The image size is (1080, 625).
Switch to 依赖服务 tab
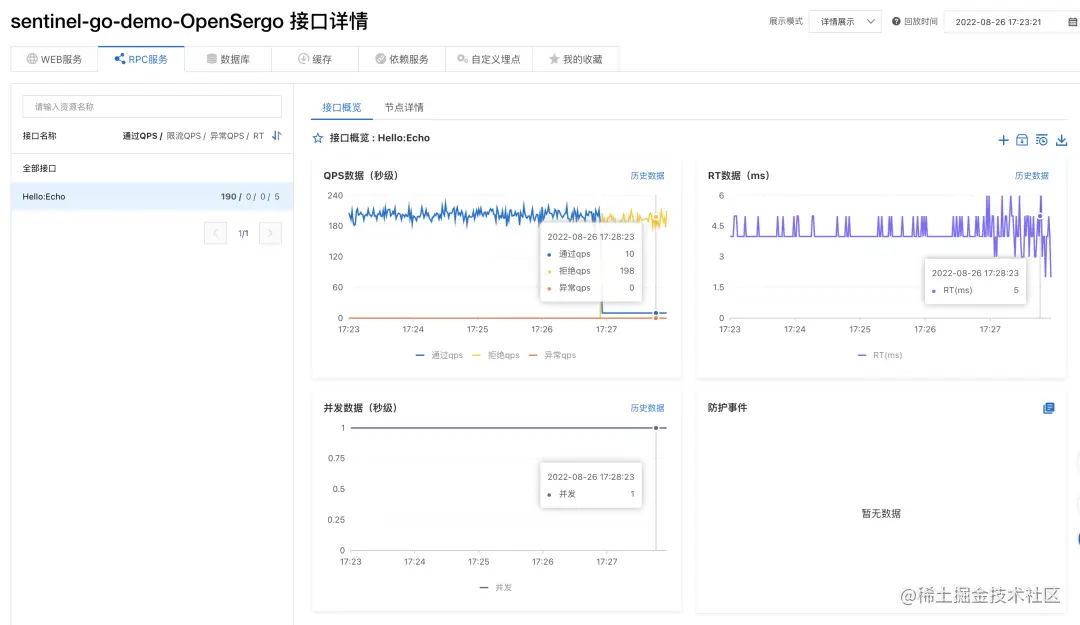pos(402,59)
